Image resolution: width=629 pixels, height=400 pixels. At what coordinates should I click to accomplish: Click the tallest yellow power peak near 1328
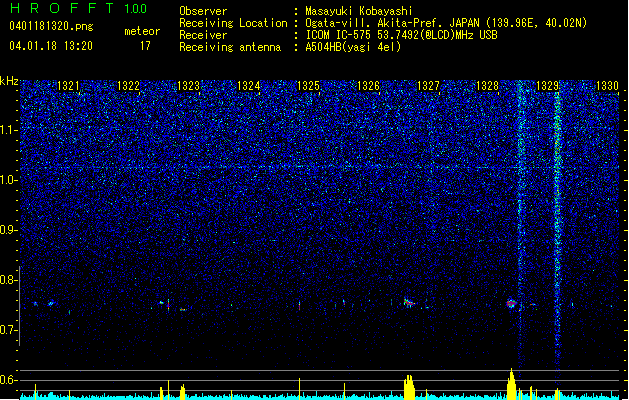[511, 384]
